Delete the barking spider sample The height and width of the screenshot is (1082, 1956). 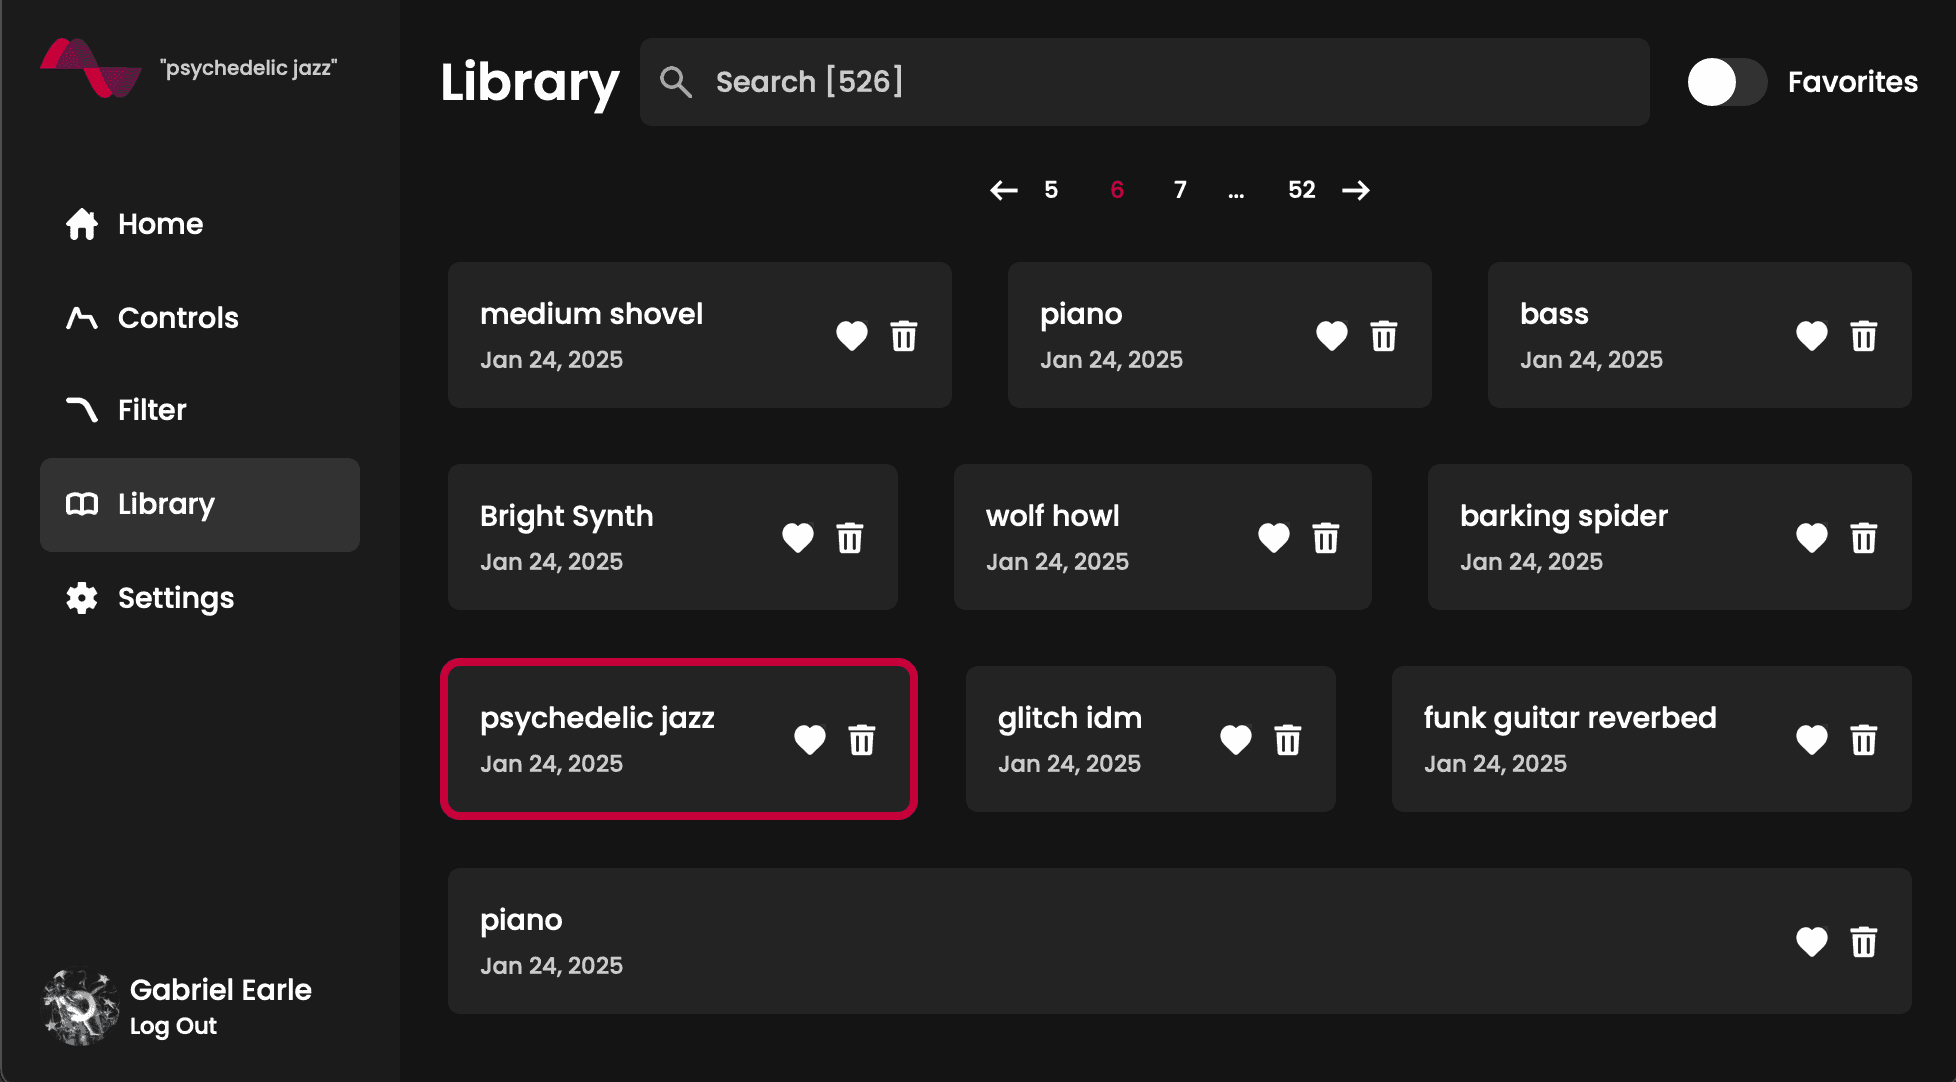click(x=1864, y=538)
